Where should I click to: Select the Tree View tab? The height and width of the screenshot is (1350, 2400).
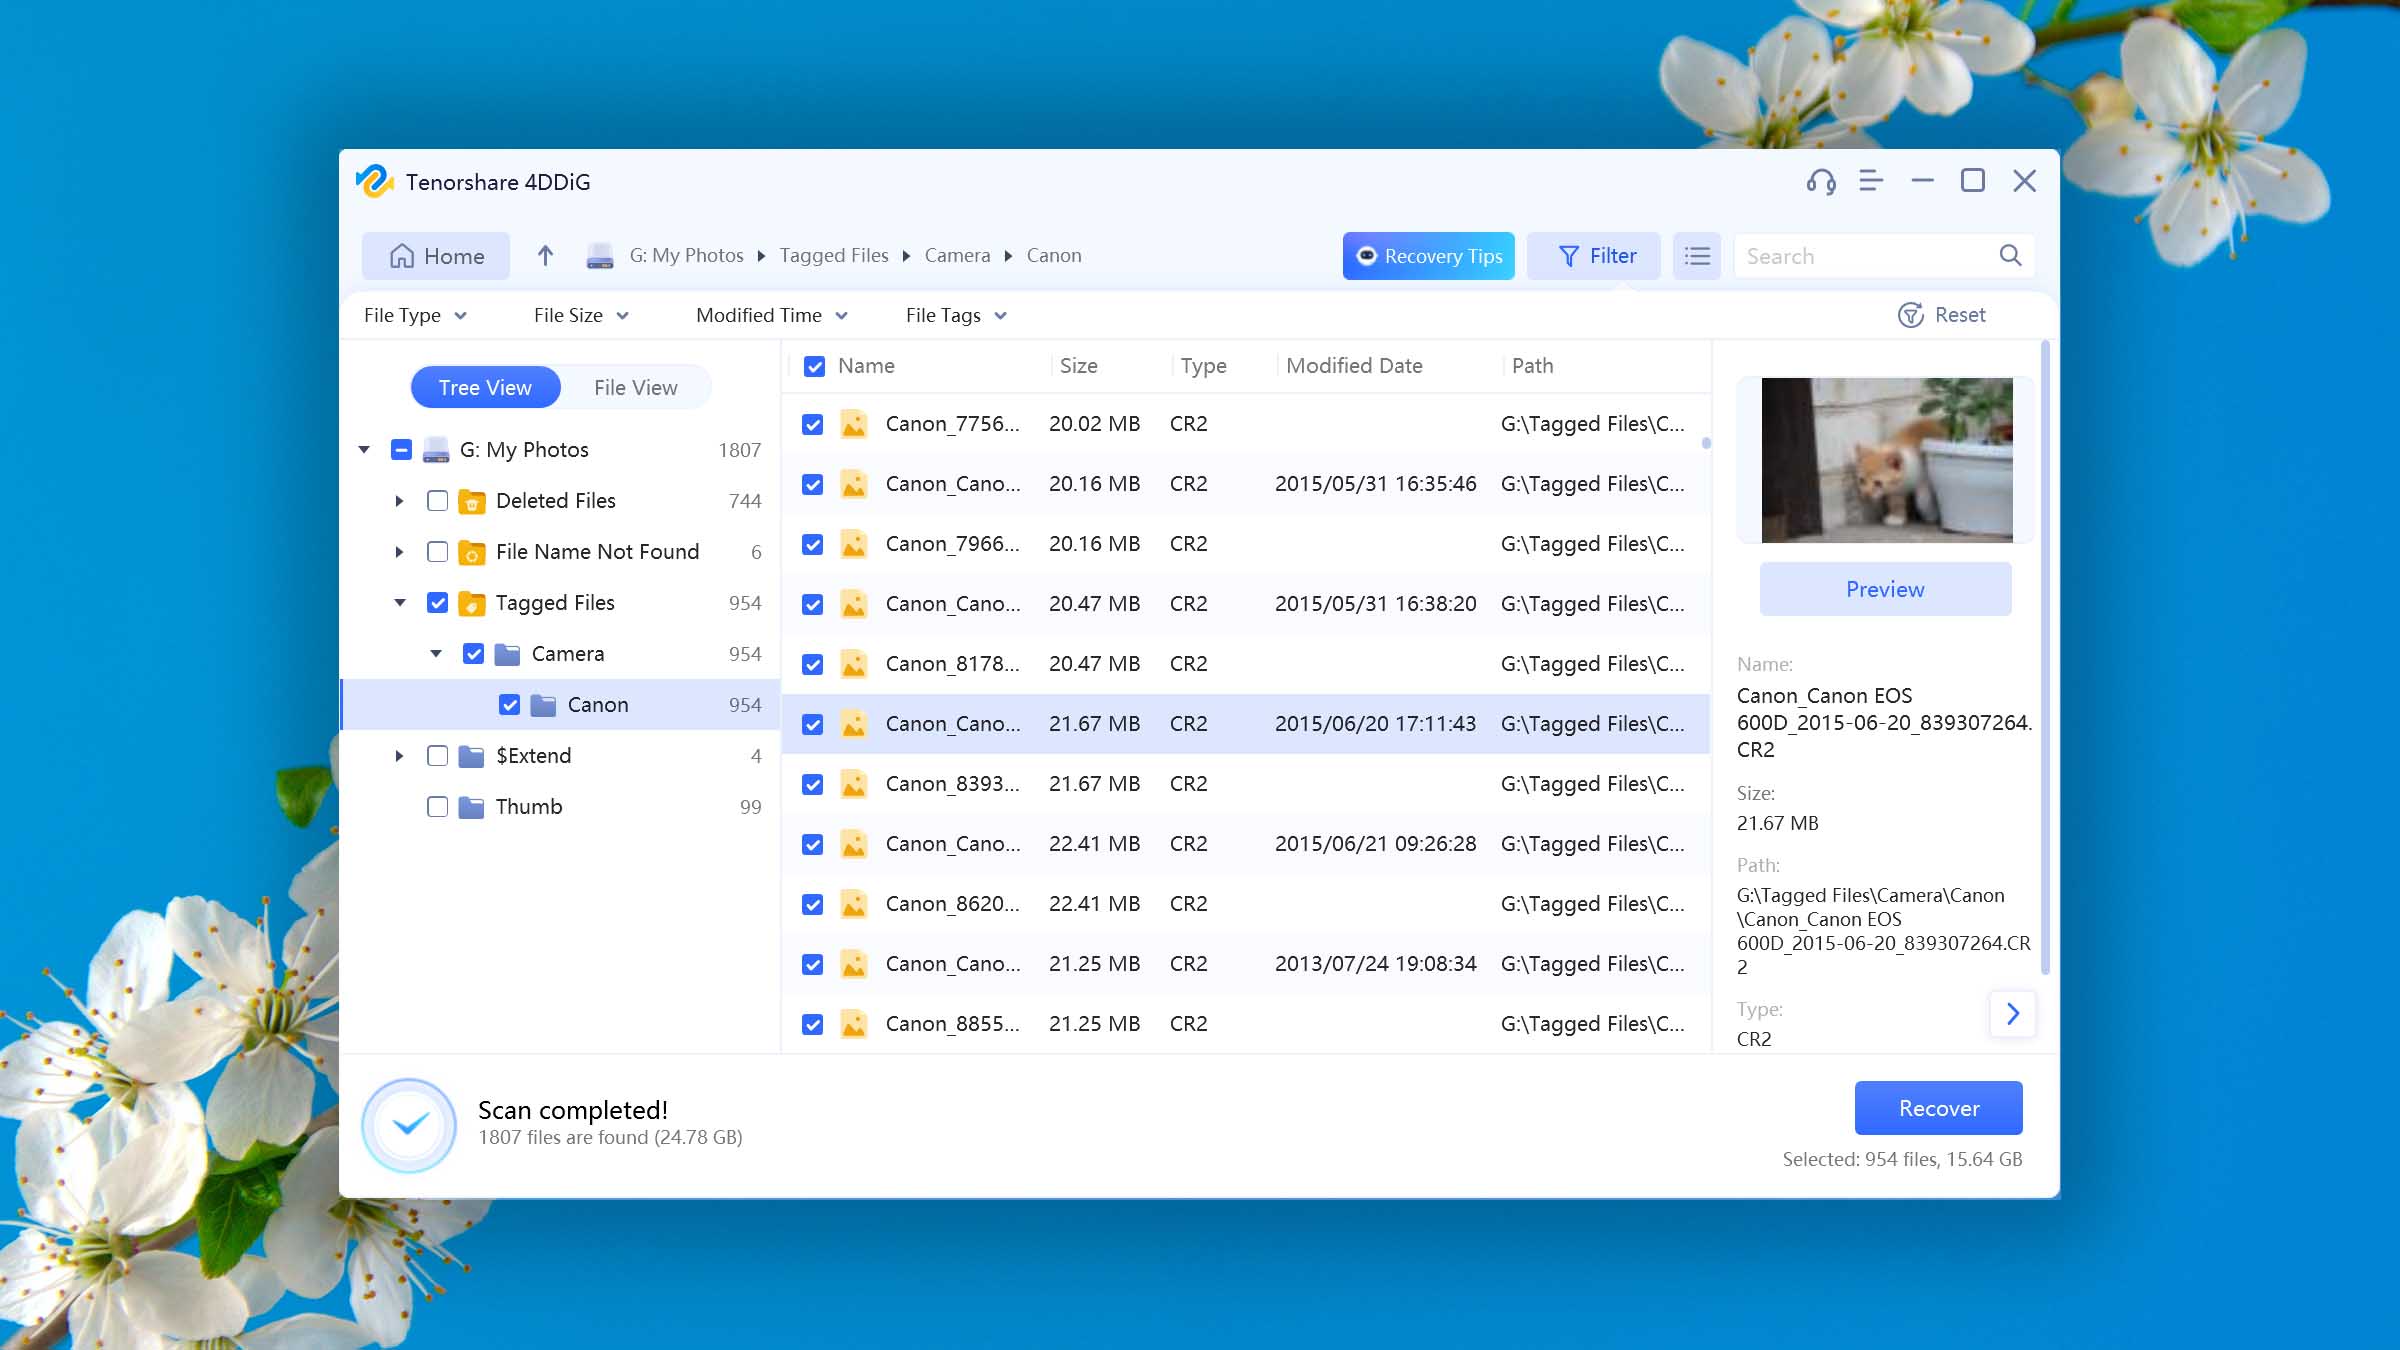(x=485, y=387)
